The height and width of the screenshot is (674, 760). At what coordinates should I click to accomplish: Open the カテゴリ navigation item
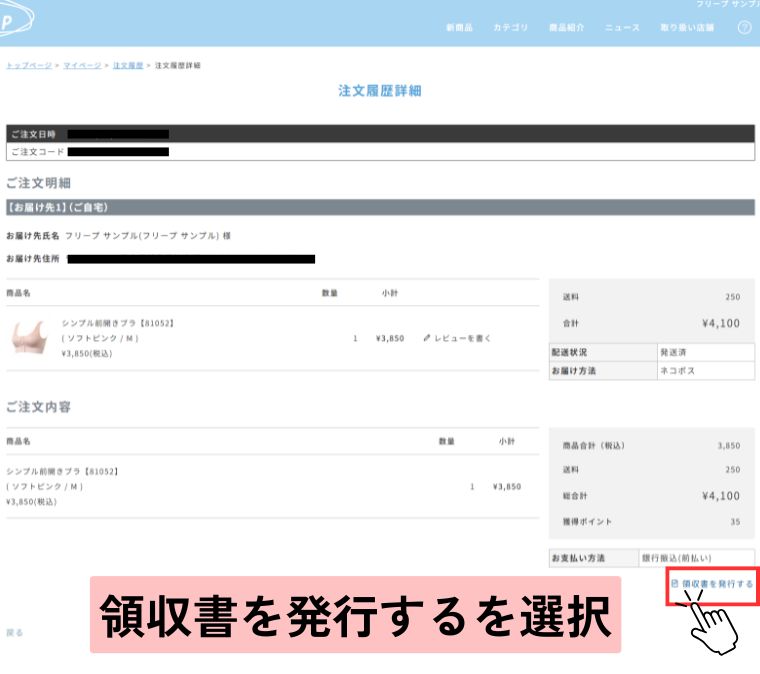510,27
